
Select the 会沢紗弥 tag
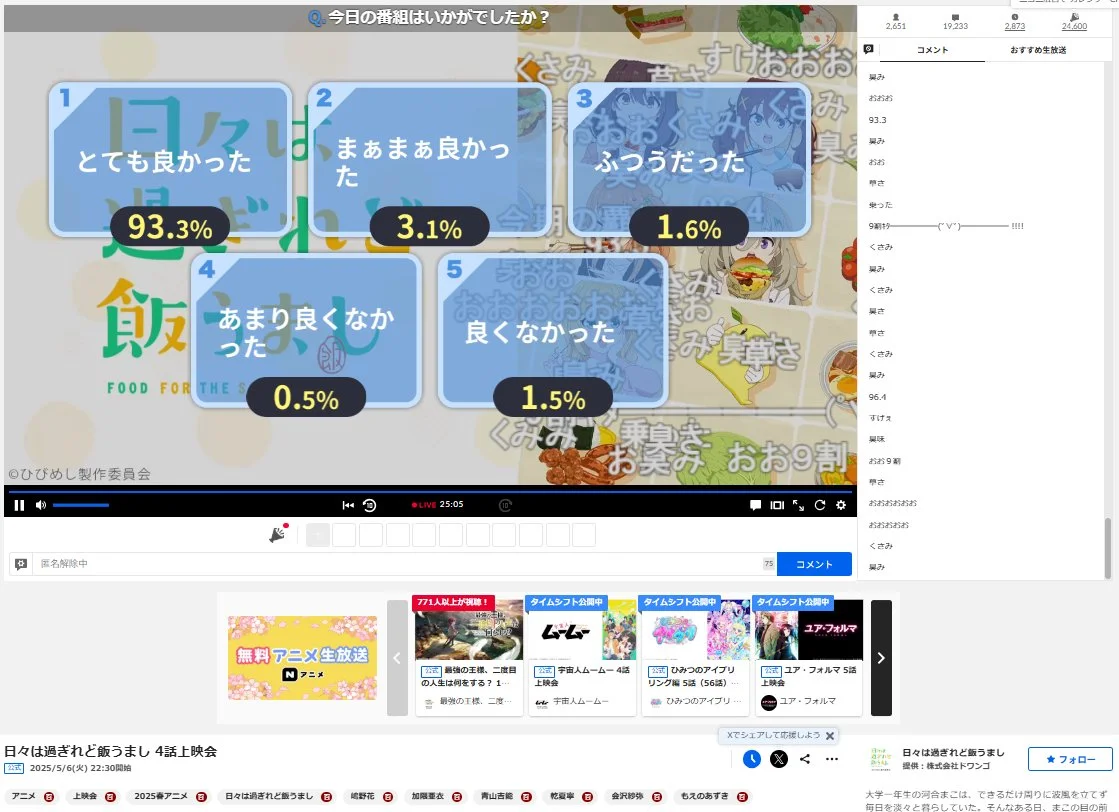(627, 796)
